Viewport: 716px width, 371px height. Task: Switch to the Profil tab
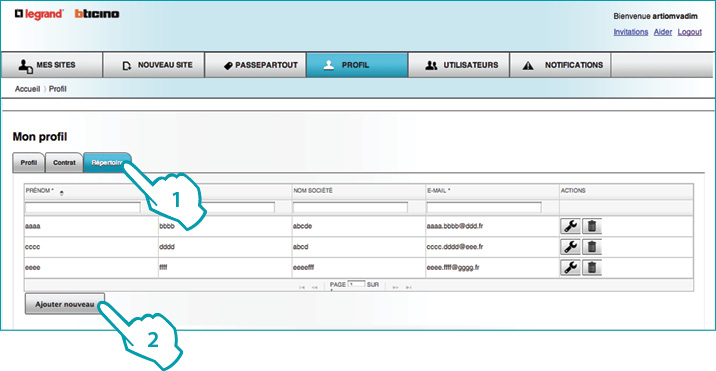[x=29, y=163]
